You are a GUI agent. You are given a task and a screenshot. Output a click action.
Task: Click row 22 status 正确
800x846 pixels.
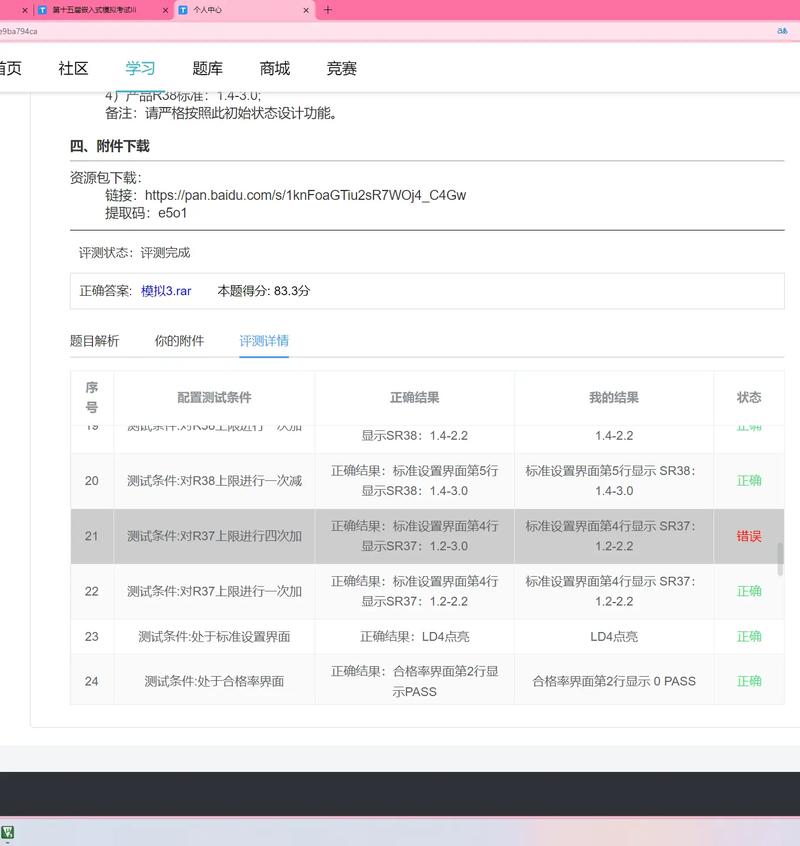click(749, 592)
